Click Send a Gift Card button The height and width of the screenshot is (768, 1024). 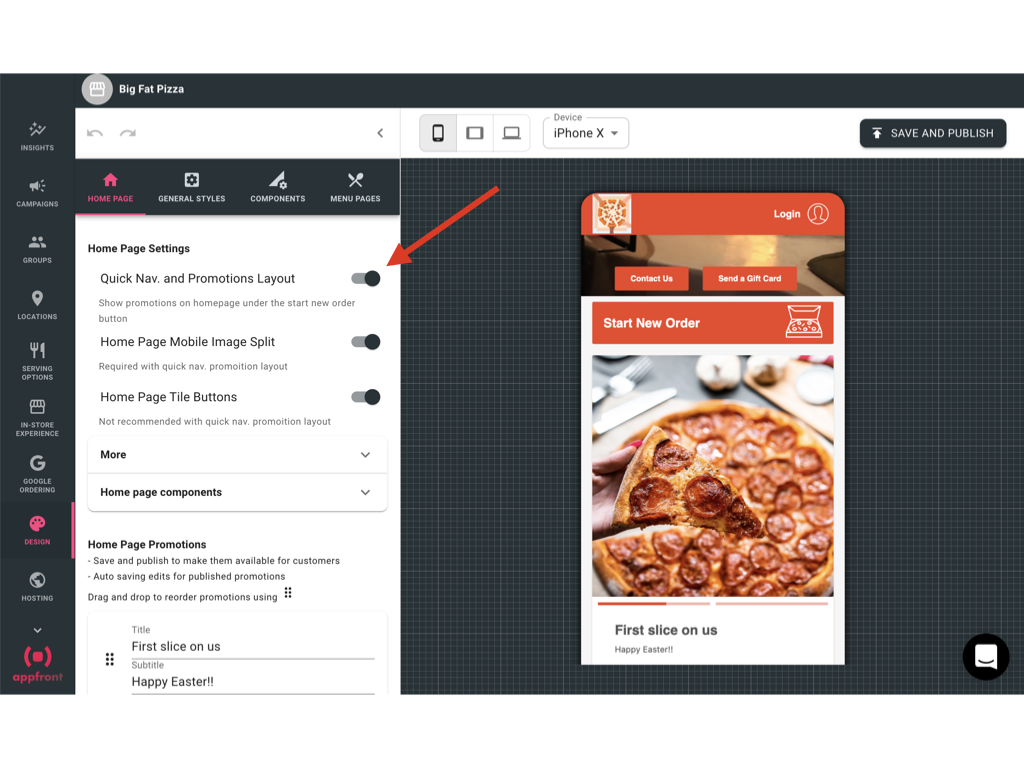pyautogui.click(x=750, y=278)
